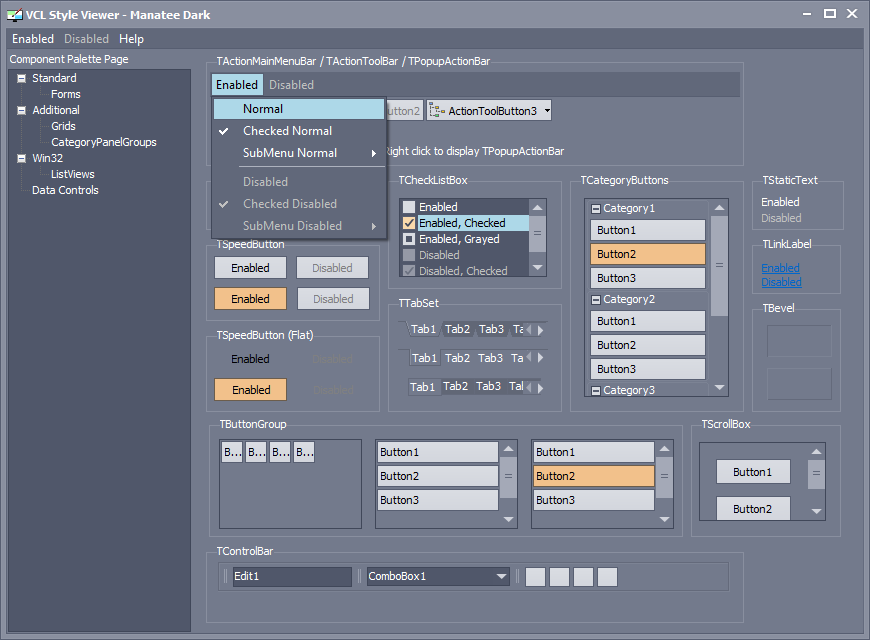Viewport: 870px width, 640px height.
Task: Click the ActionToolButton3 tree icon
Action: 437,111
